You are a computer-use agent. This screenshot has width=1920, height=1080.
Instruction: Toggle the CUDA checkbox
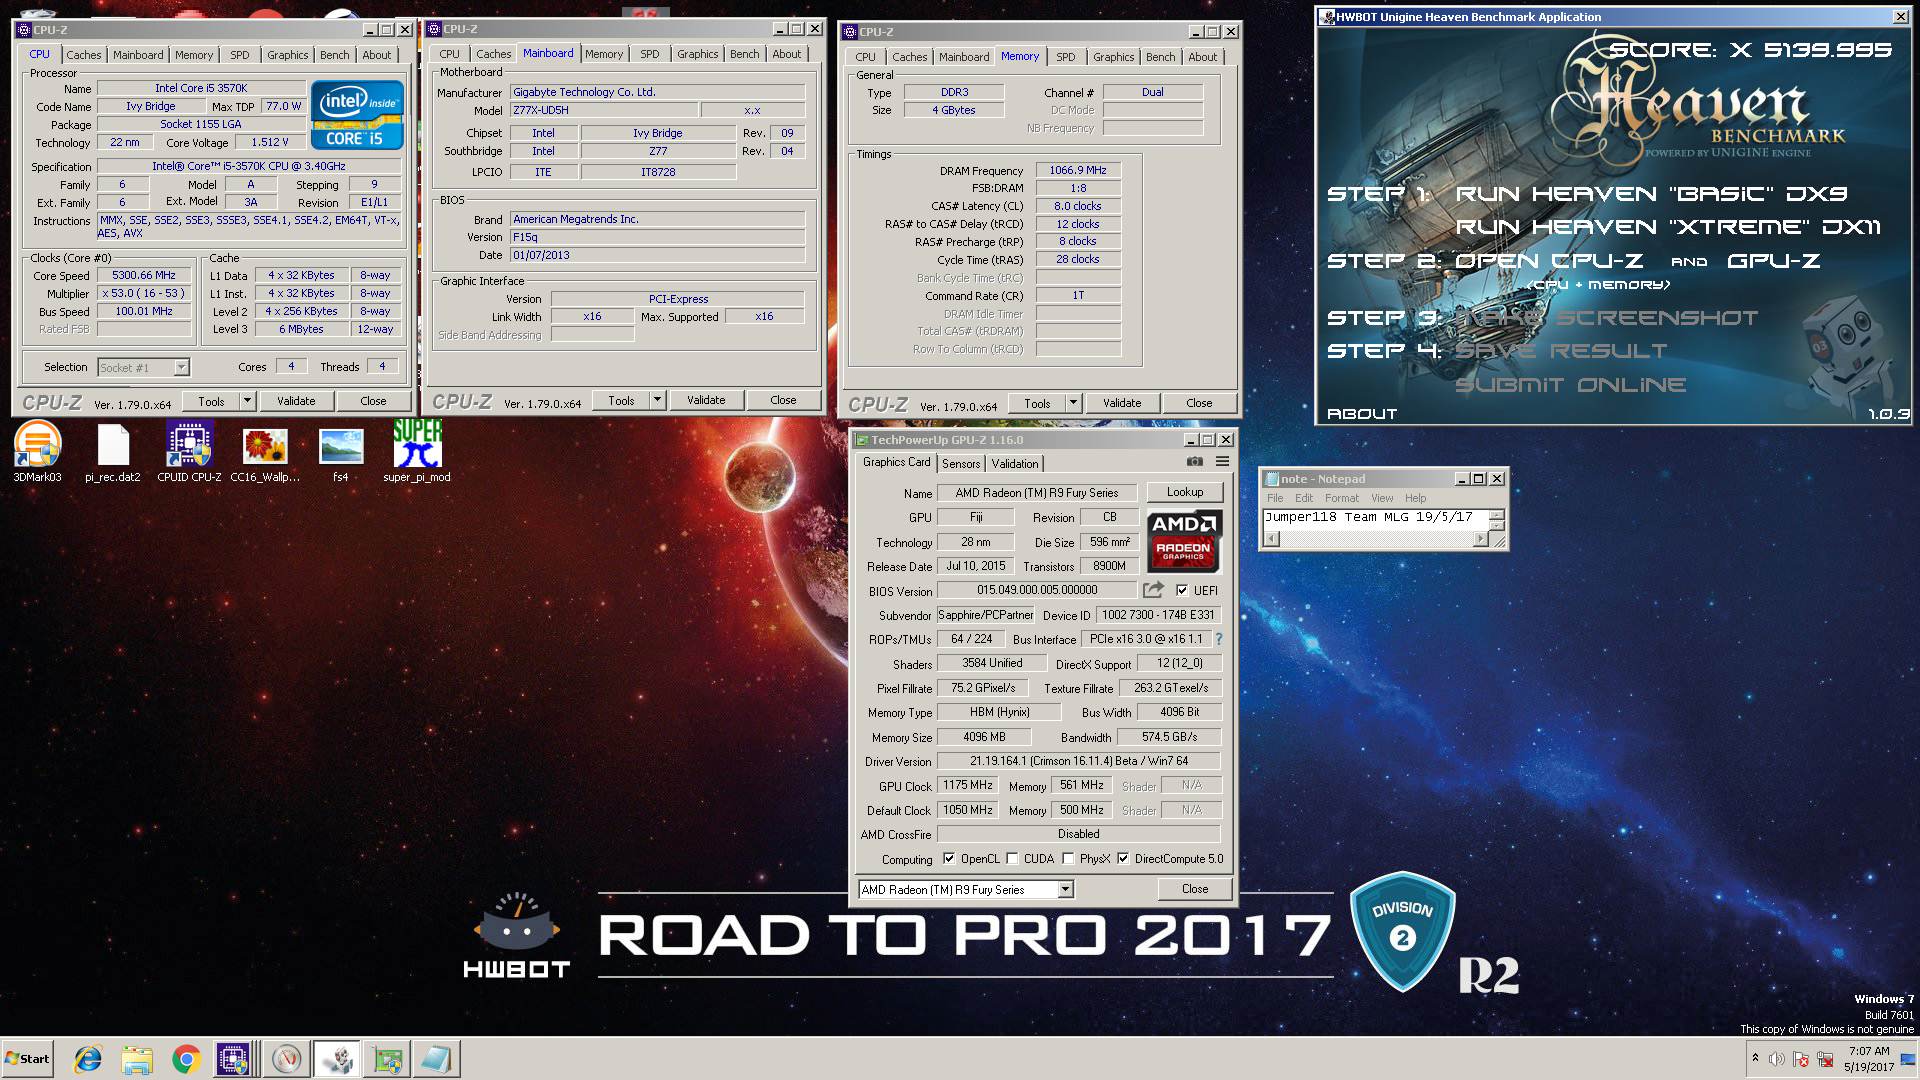[1013, 858]
